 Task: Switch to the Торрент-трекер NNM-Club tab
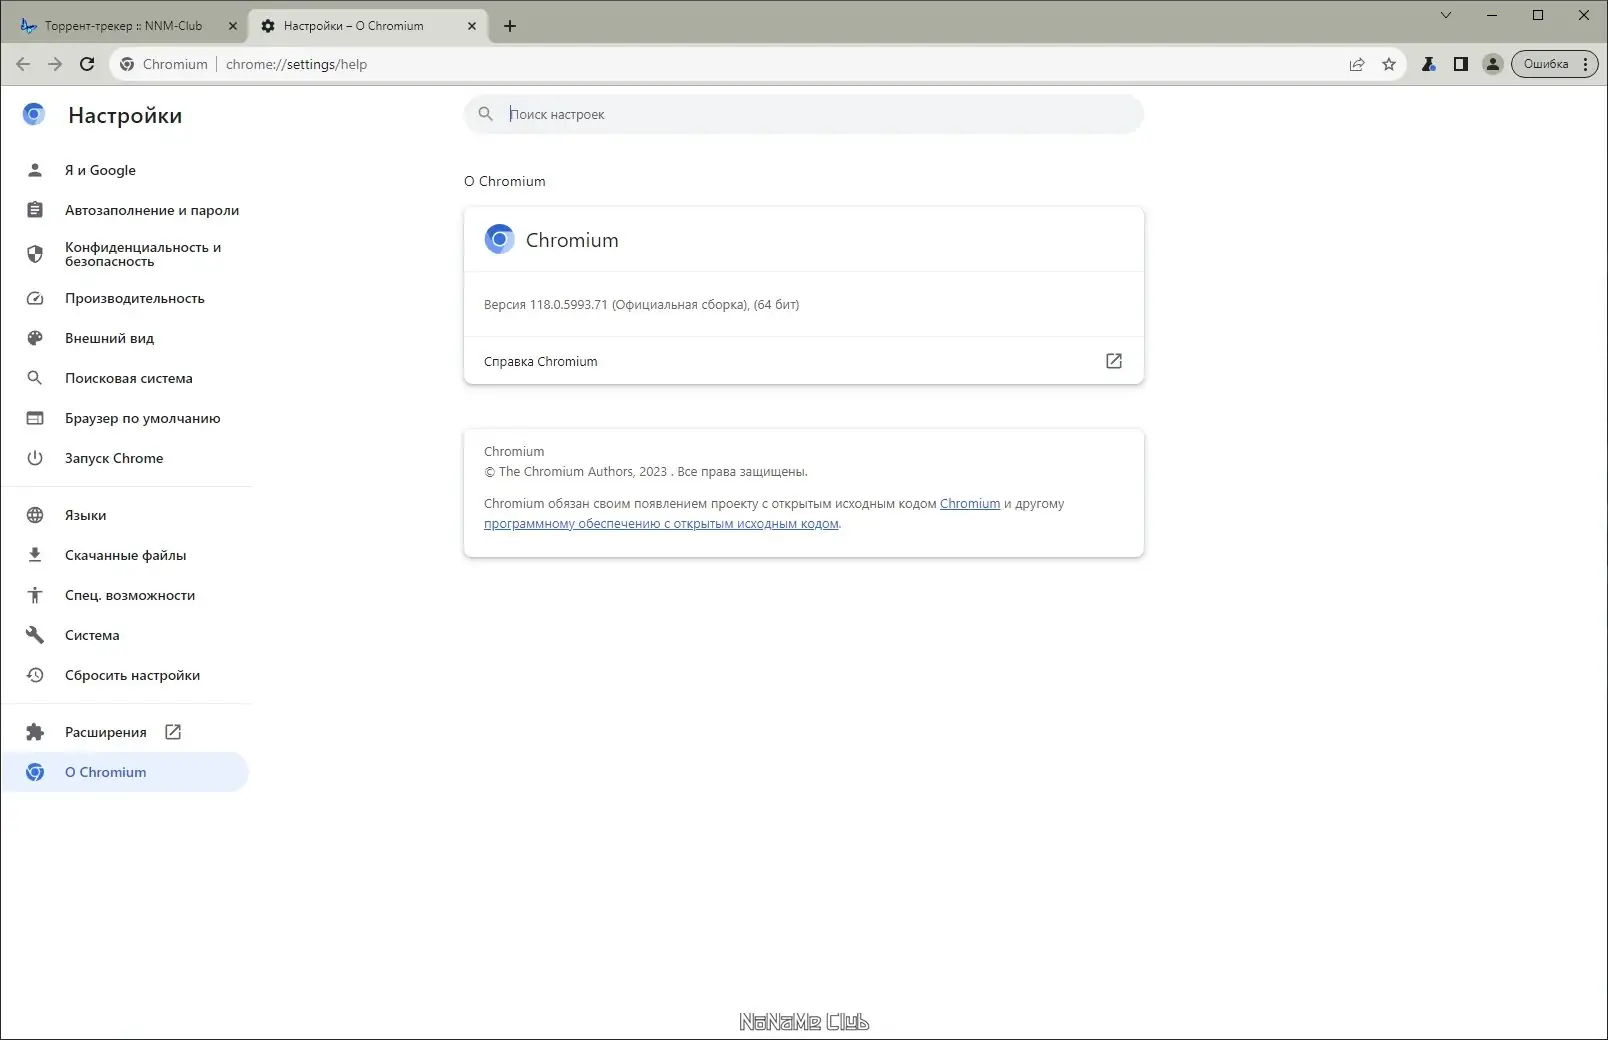[x=123, y=26]
